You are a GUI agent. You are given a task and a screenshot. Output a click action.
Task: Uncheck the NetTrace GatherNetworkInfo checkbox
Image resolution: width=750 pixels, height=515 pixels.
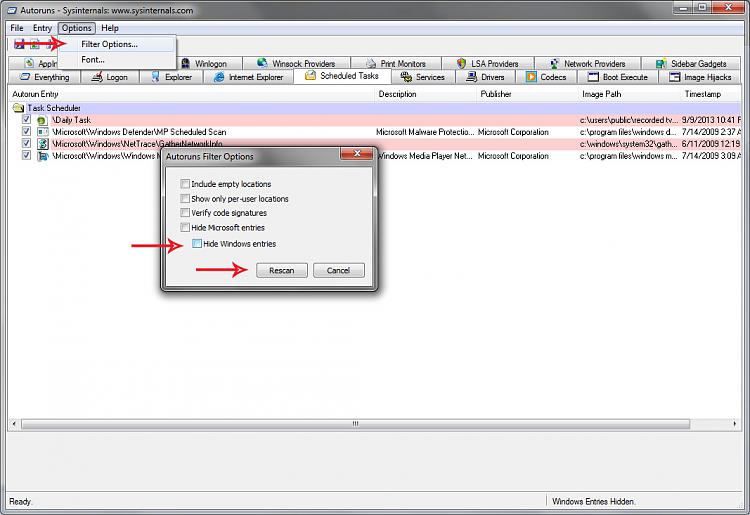click(26, 143)
